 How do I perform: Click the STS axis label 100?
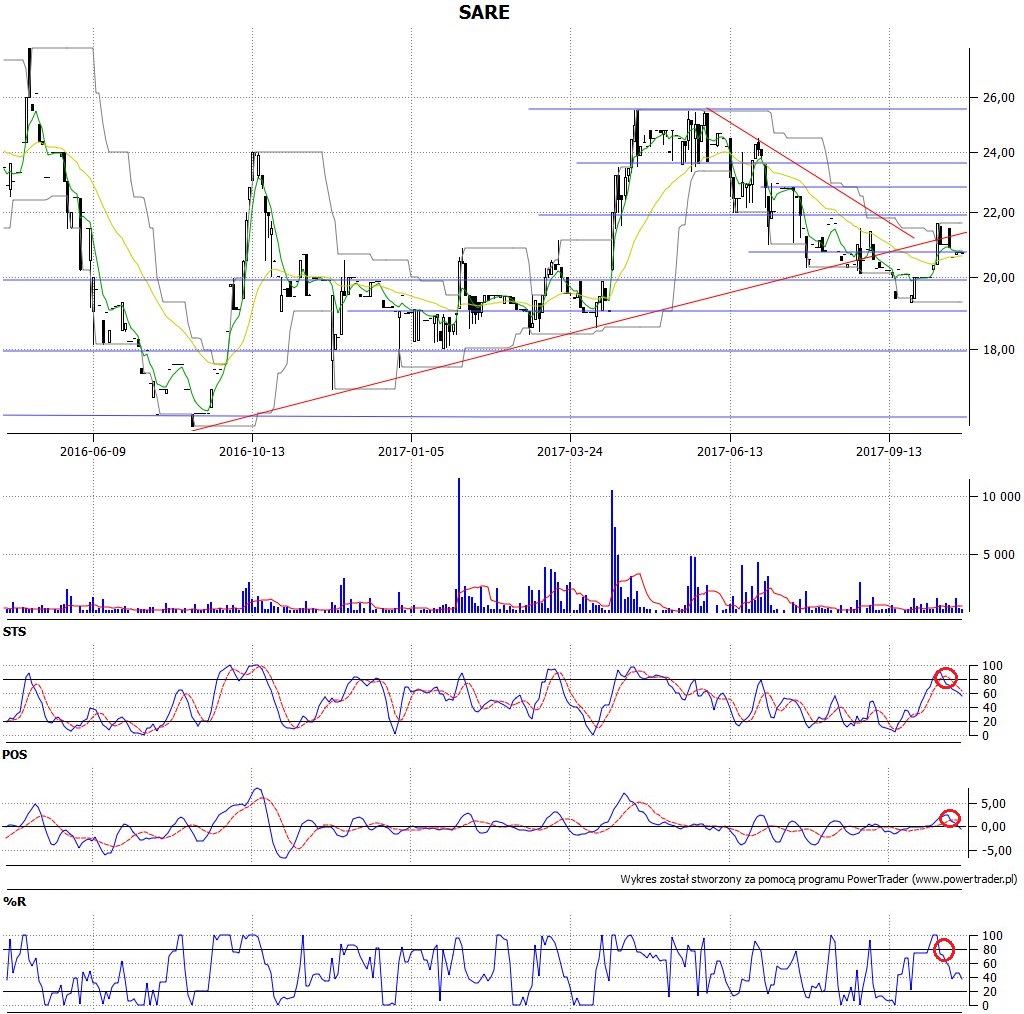coord(992,666)
